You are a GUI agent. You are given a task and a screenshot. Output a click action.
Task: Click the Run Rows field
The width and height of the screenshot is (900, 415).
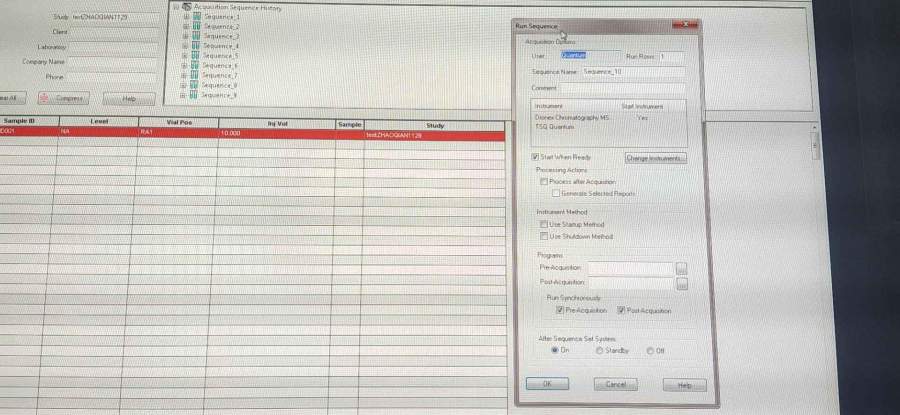click(671, 57)
